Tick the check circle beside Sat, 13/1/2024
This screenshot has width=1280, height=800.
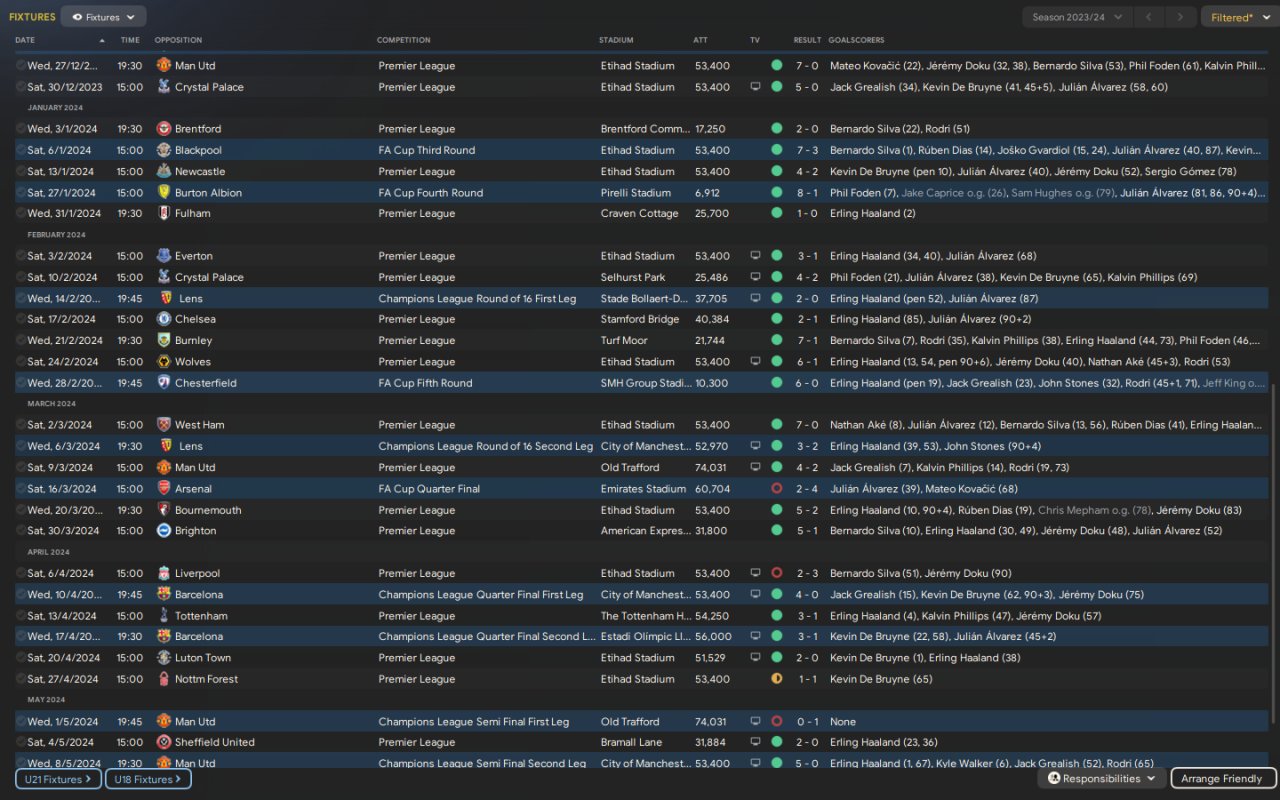[21, 171]
